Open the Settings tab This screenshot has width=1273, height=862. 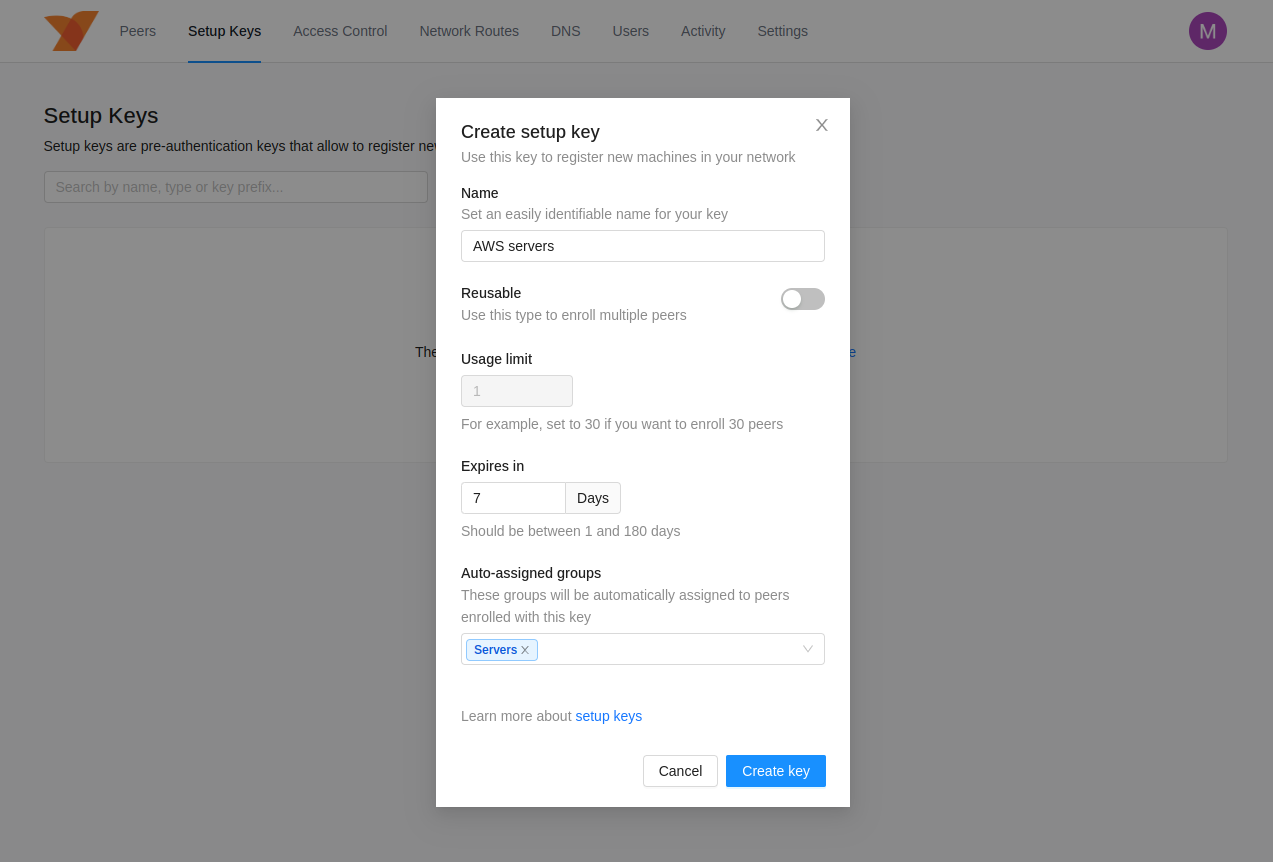(782, 31)
